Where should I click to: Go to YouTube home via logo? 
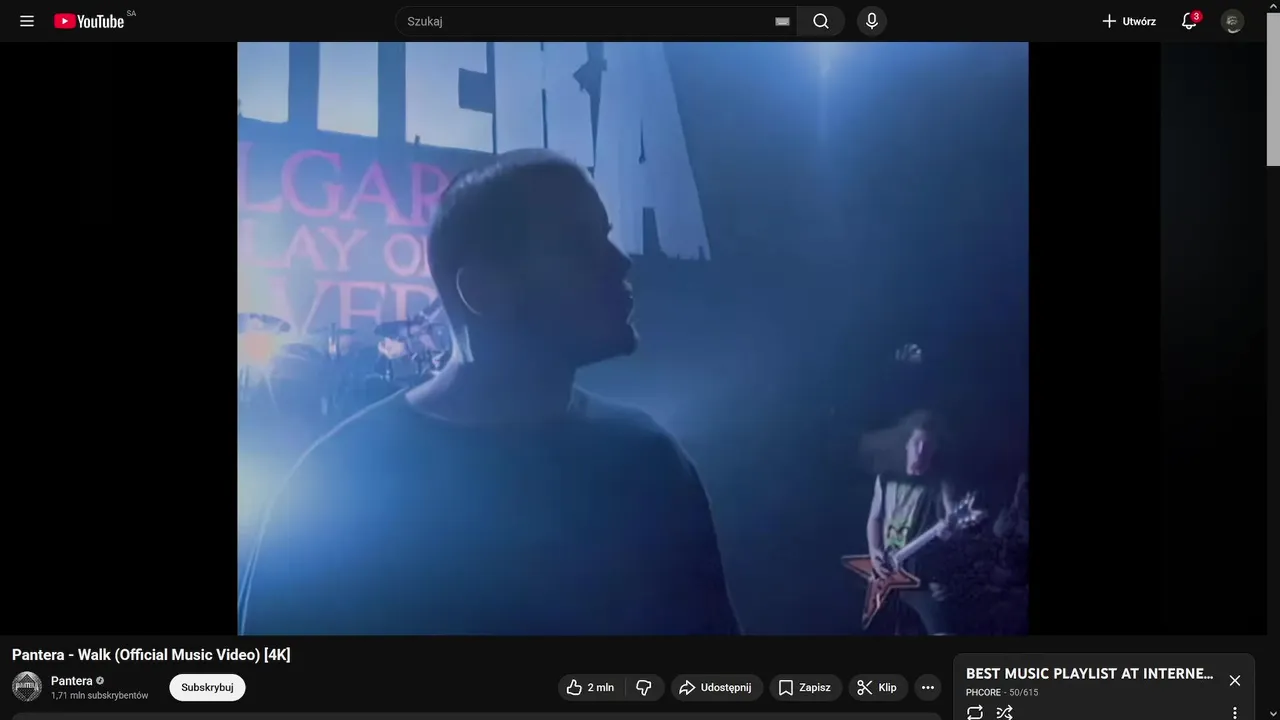pos(89,21)
